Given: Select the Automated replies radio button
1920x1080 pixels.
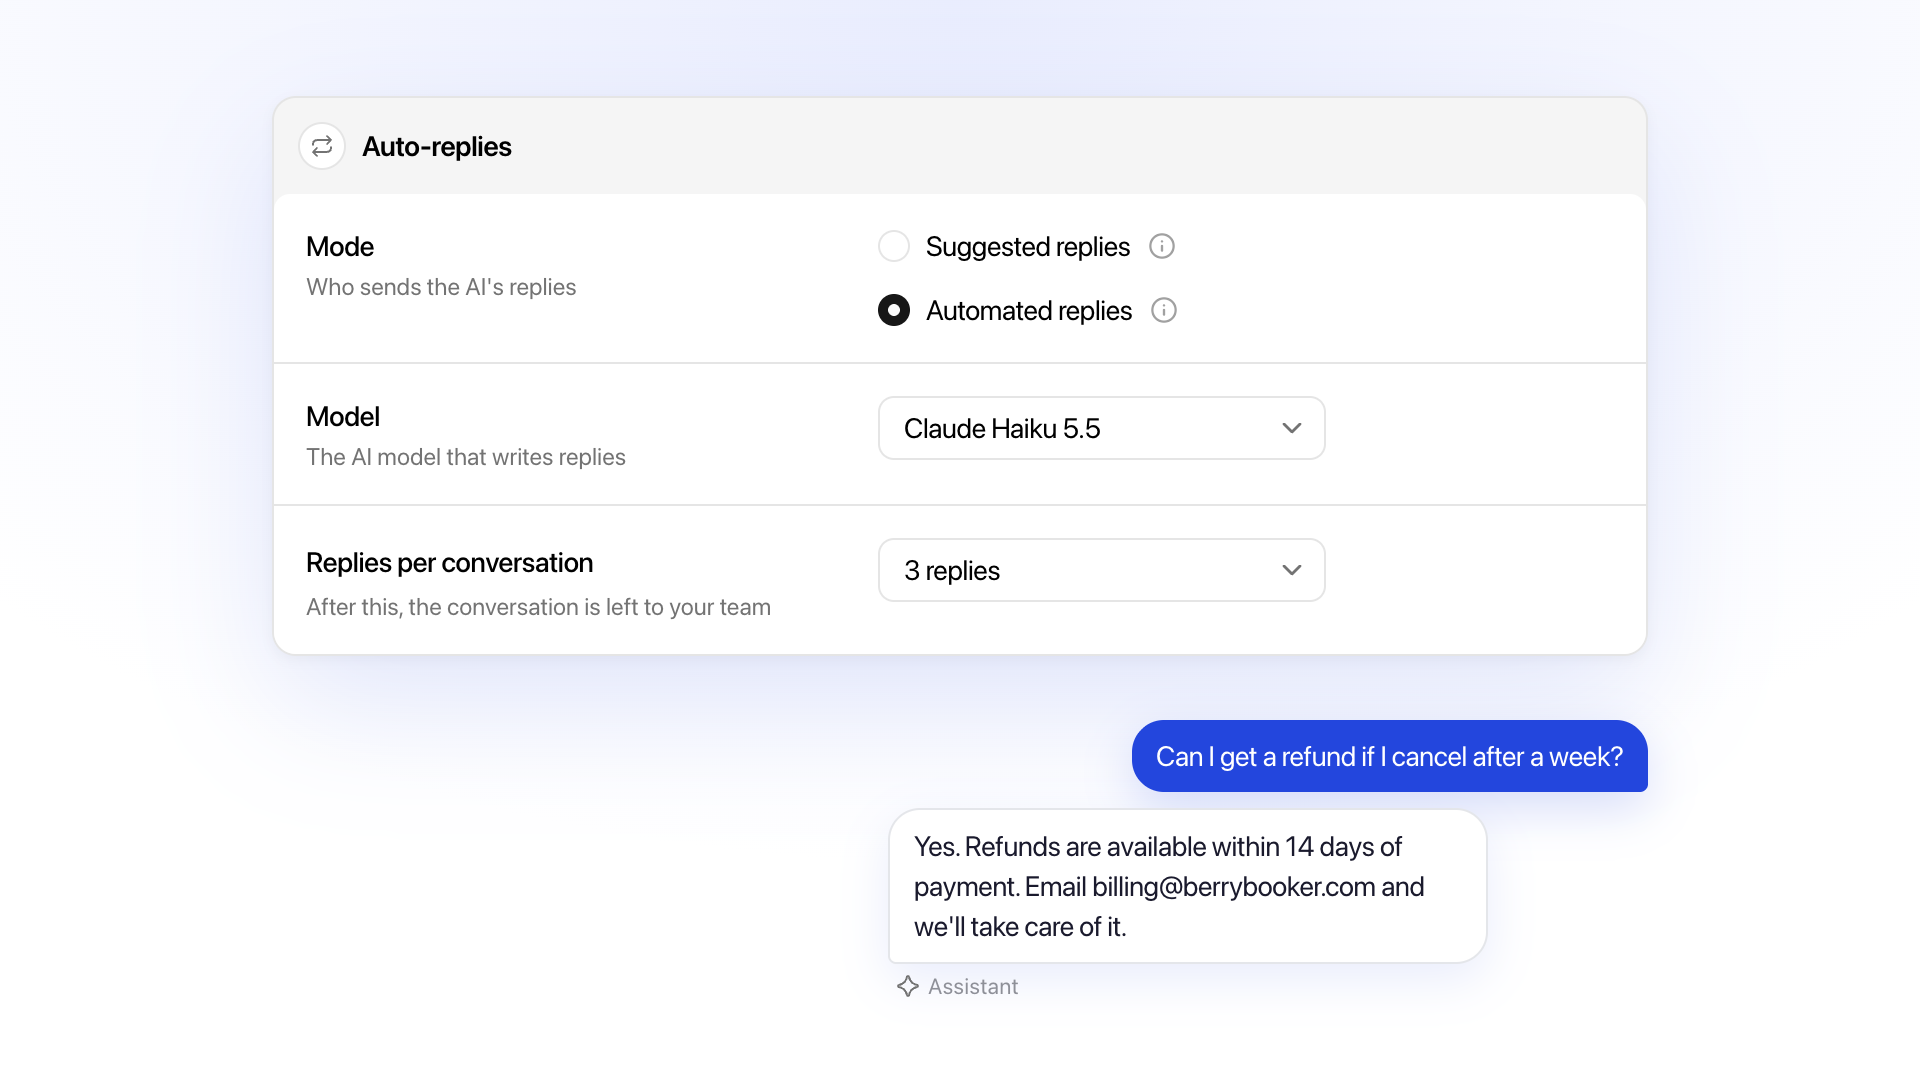Looking at the screenshot, I should (x=894, y=310).
